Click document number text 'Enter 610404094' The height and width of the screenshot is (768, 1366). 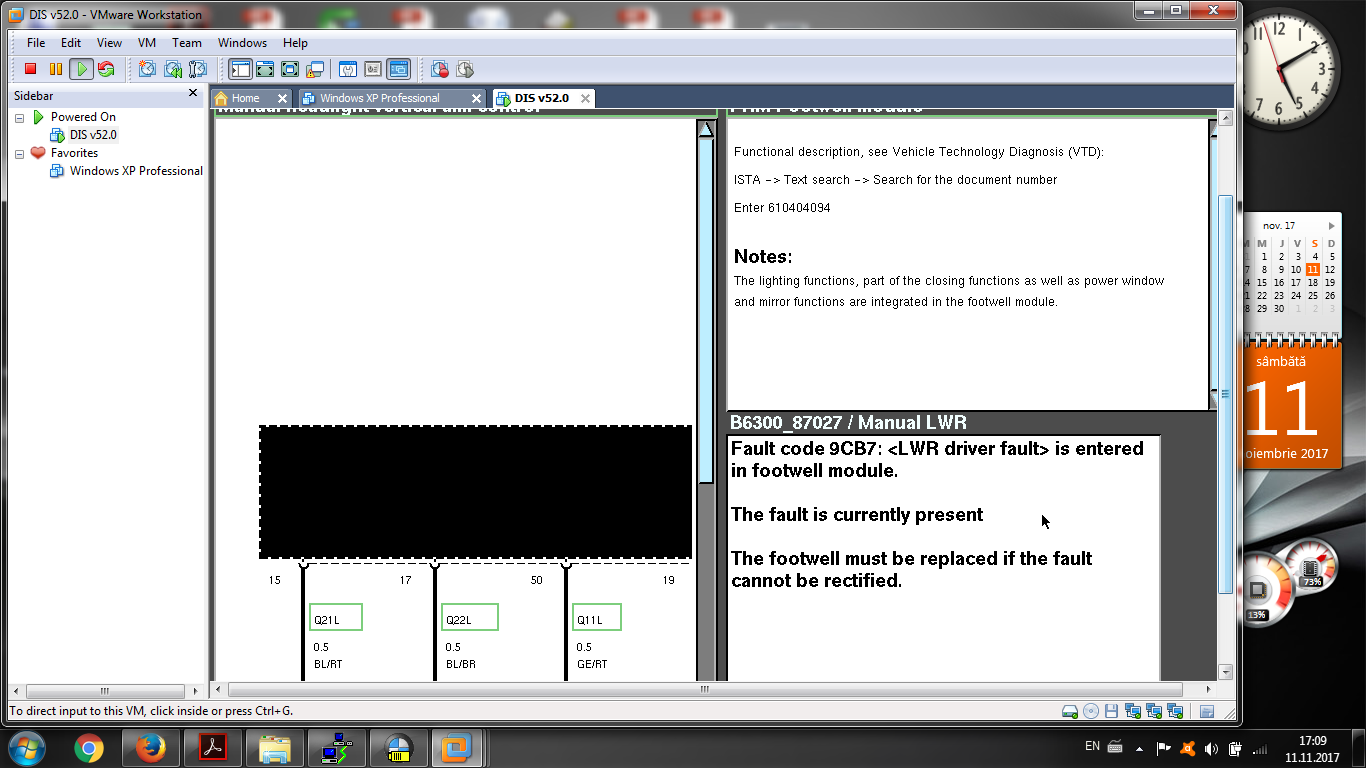(x=782, y=208)
